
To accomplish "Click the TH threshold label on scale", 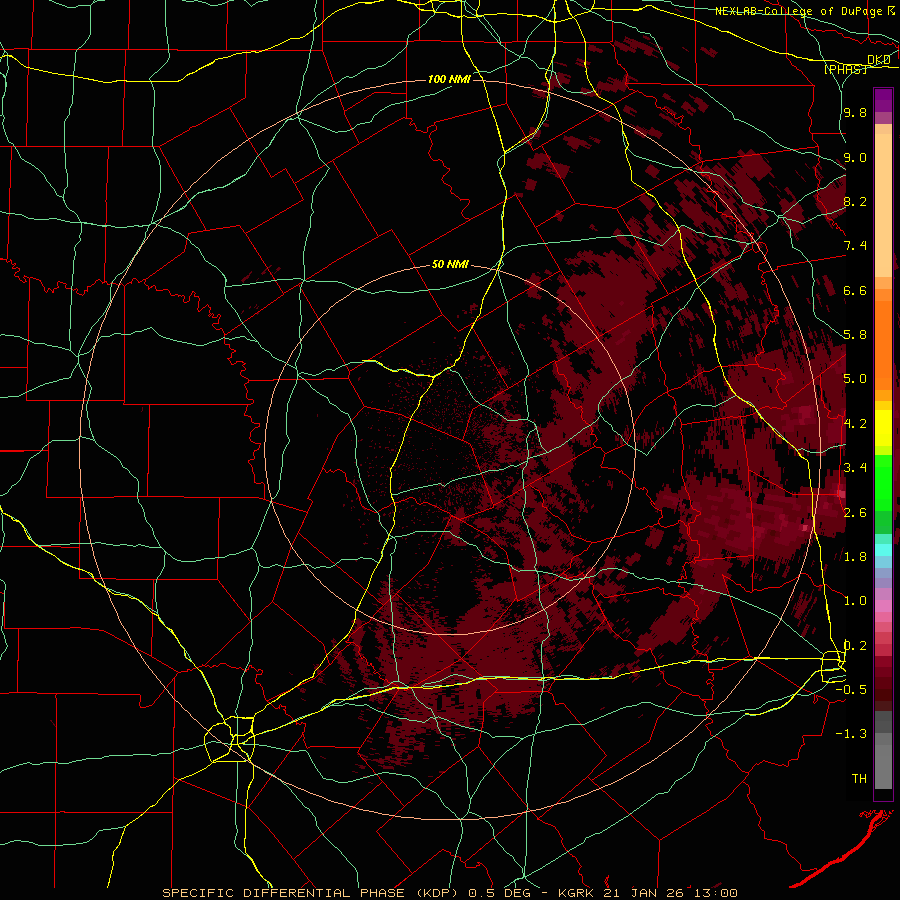I will (859, 778).
